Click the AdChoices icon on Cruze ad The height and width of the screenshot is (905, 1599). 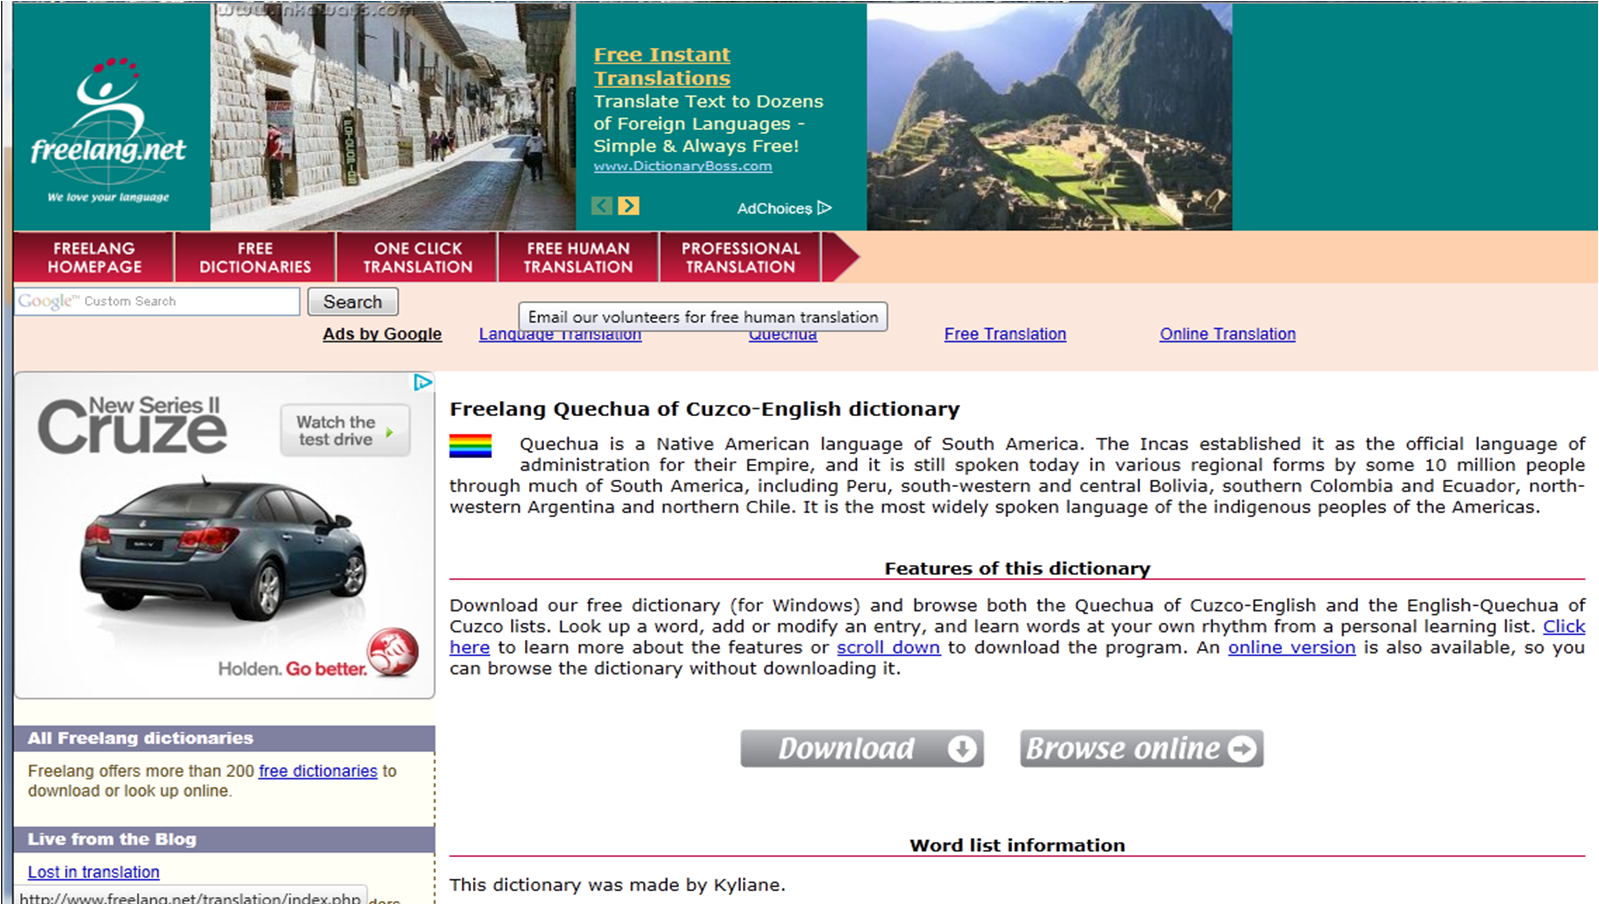tap(423, 382)
